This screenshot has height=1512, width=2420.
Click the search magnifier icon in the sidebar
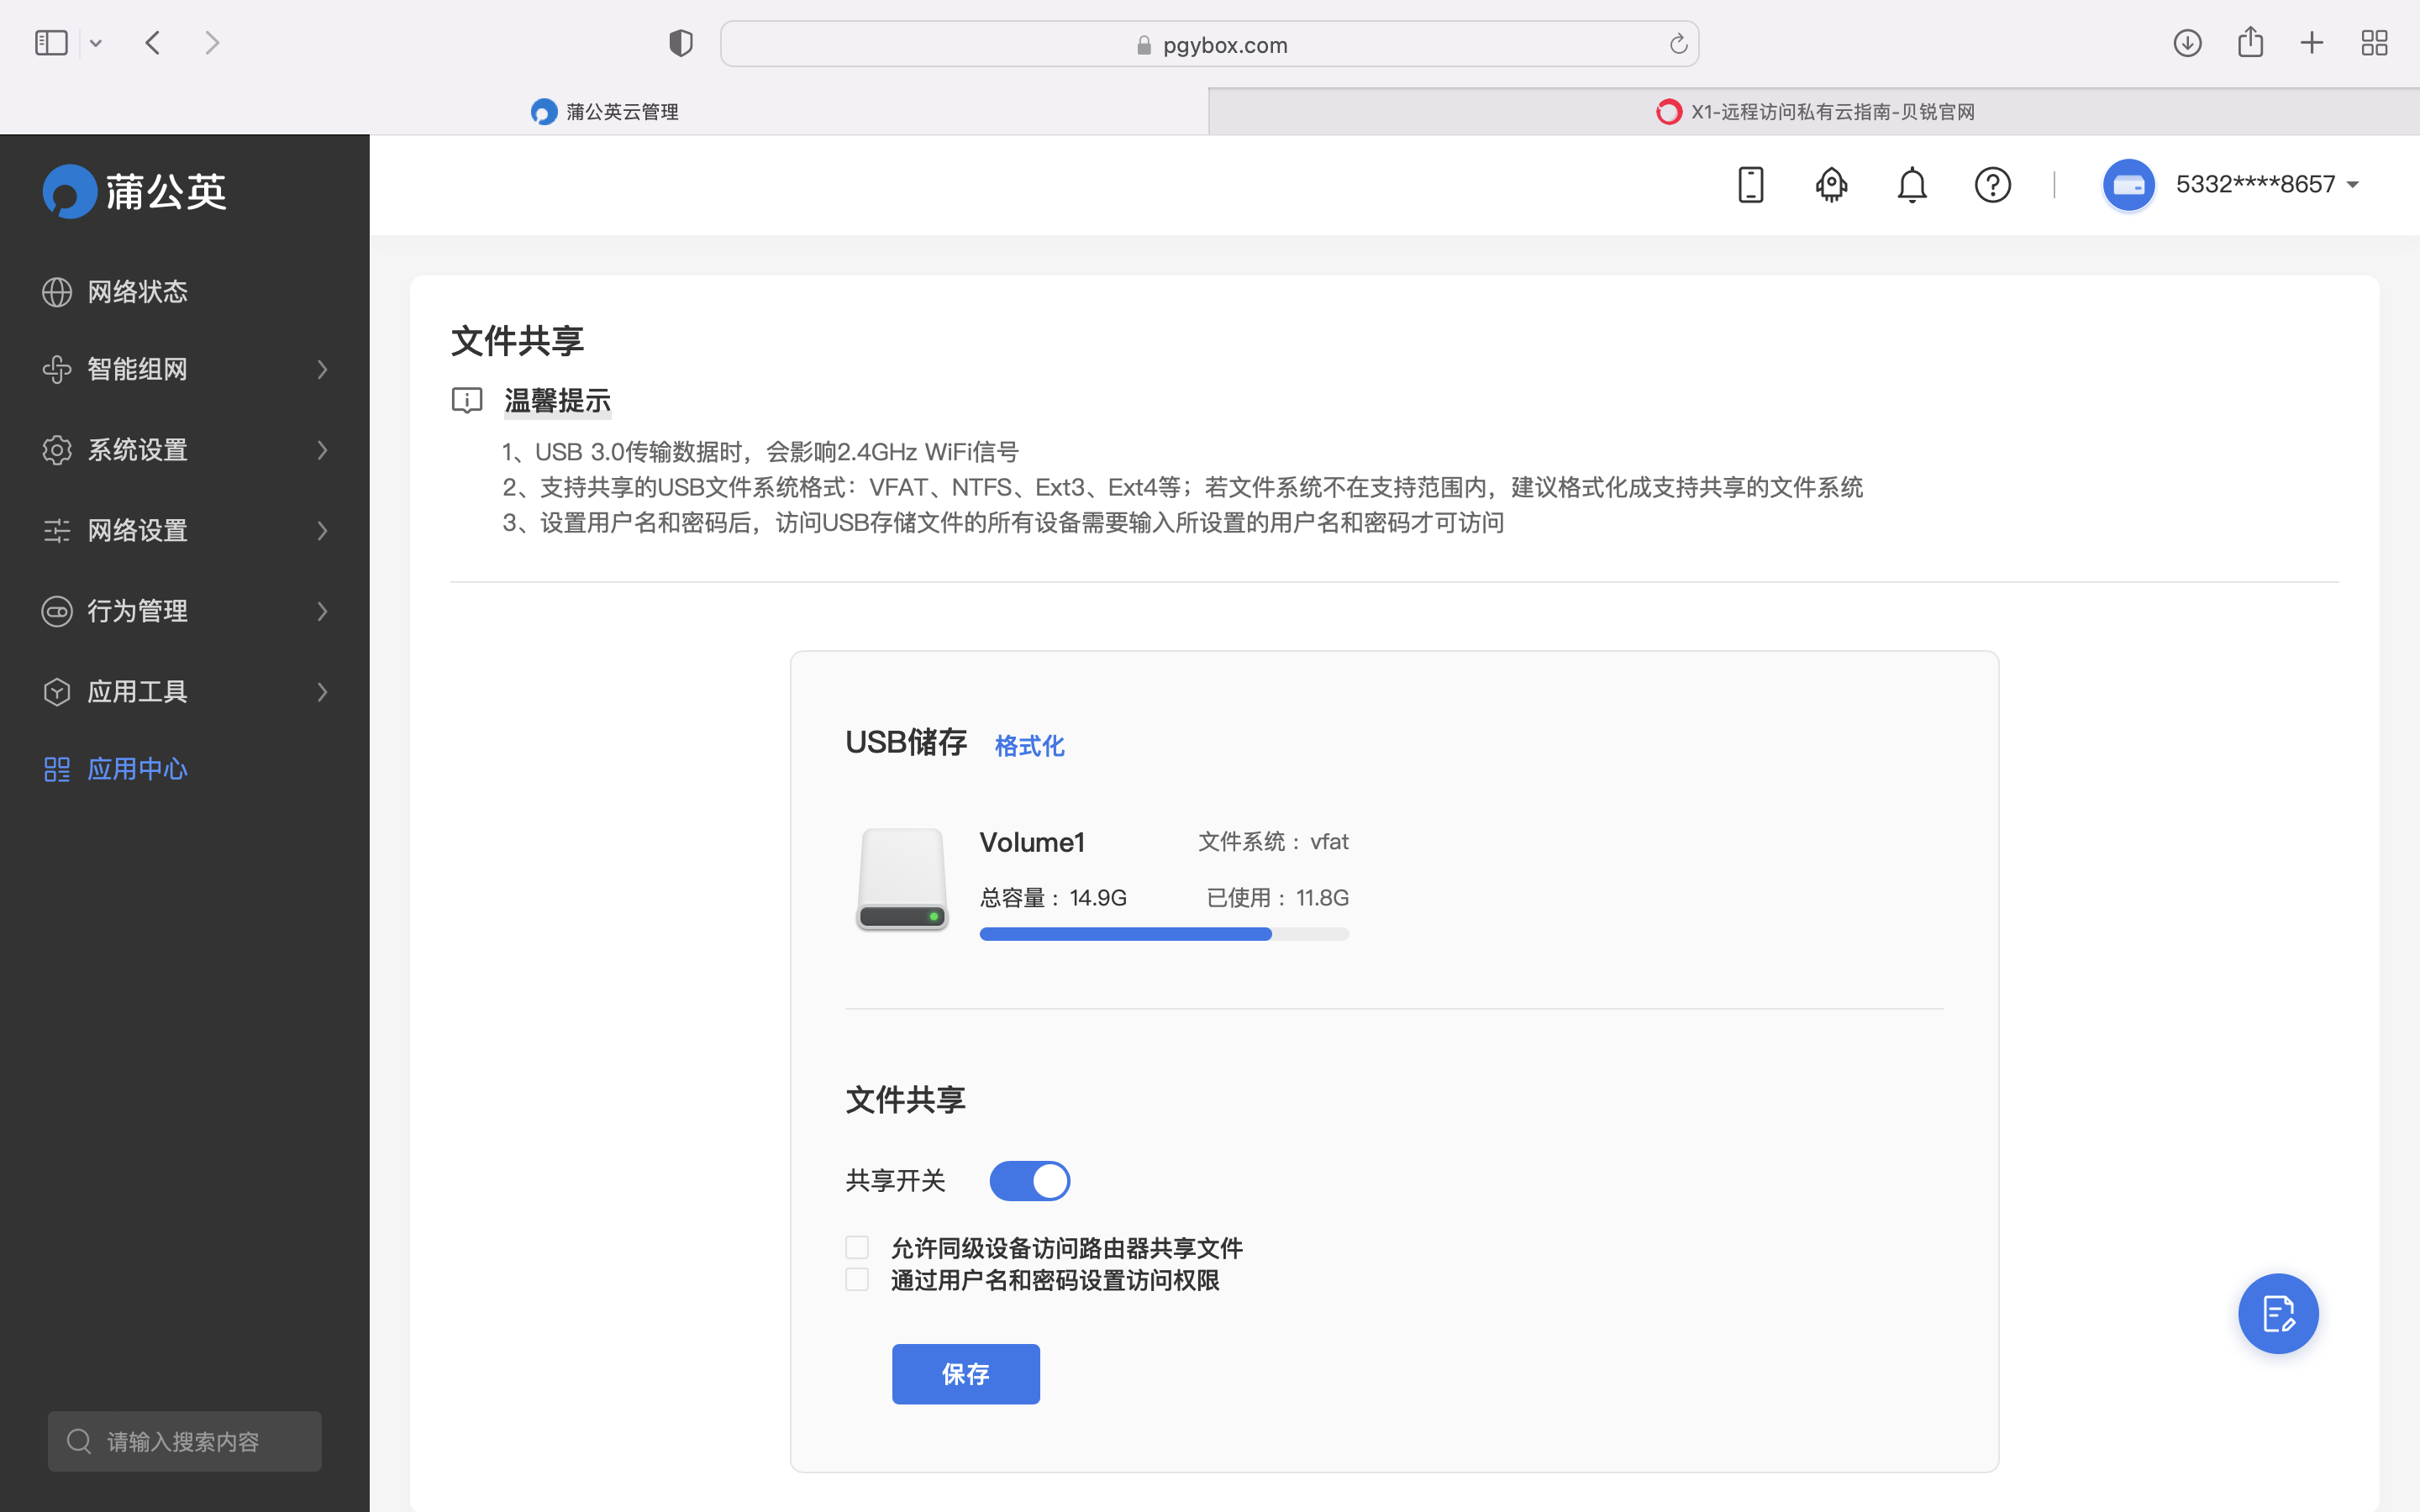[79, 1441]
